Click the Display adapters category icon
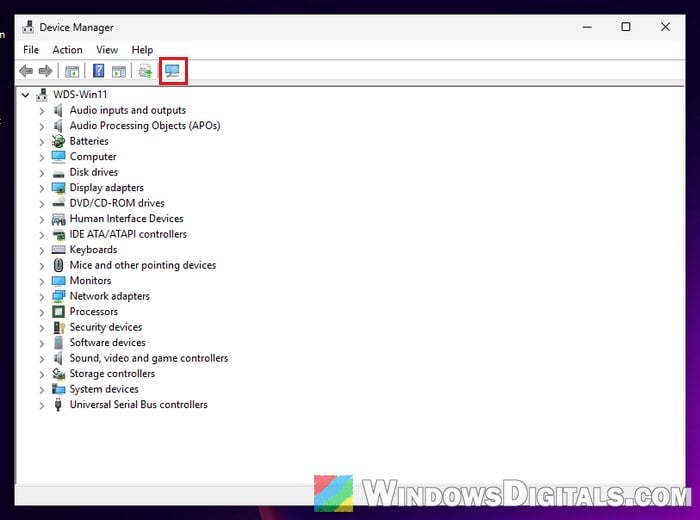Image resolution: width=700 pixels, height=520 pixels. [58, 188]
